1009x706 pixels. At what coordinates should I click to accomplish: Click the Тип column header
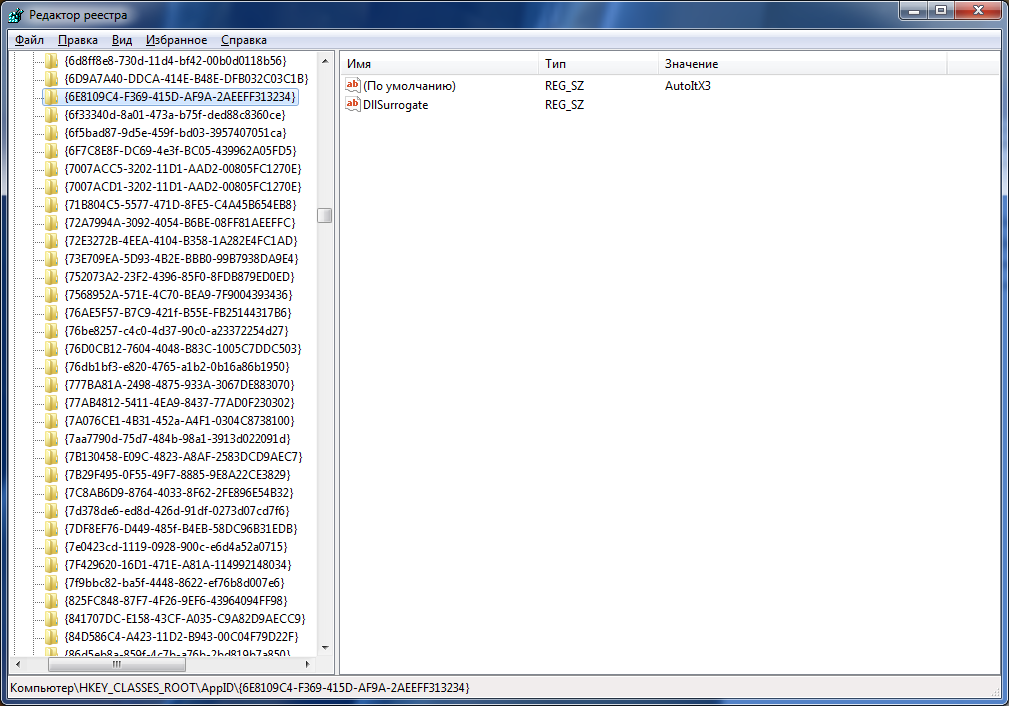[598, 64]
